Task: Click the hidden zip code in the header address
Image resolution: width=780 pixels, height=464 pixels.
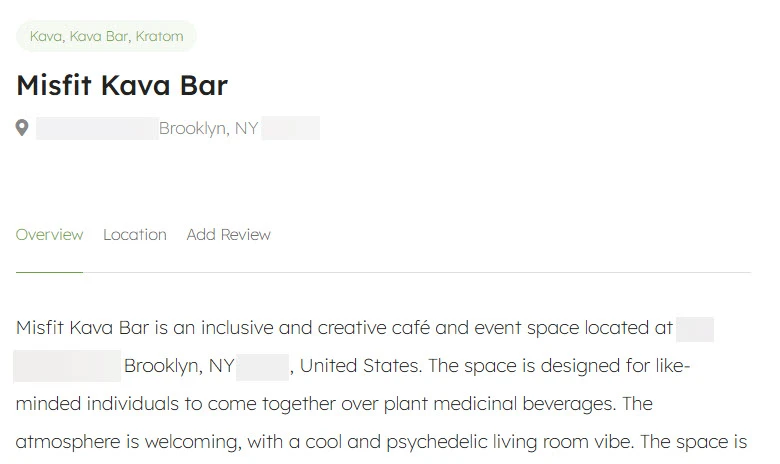Action: point(290,128)
